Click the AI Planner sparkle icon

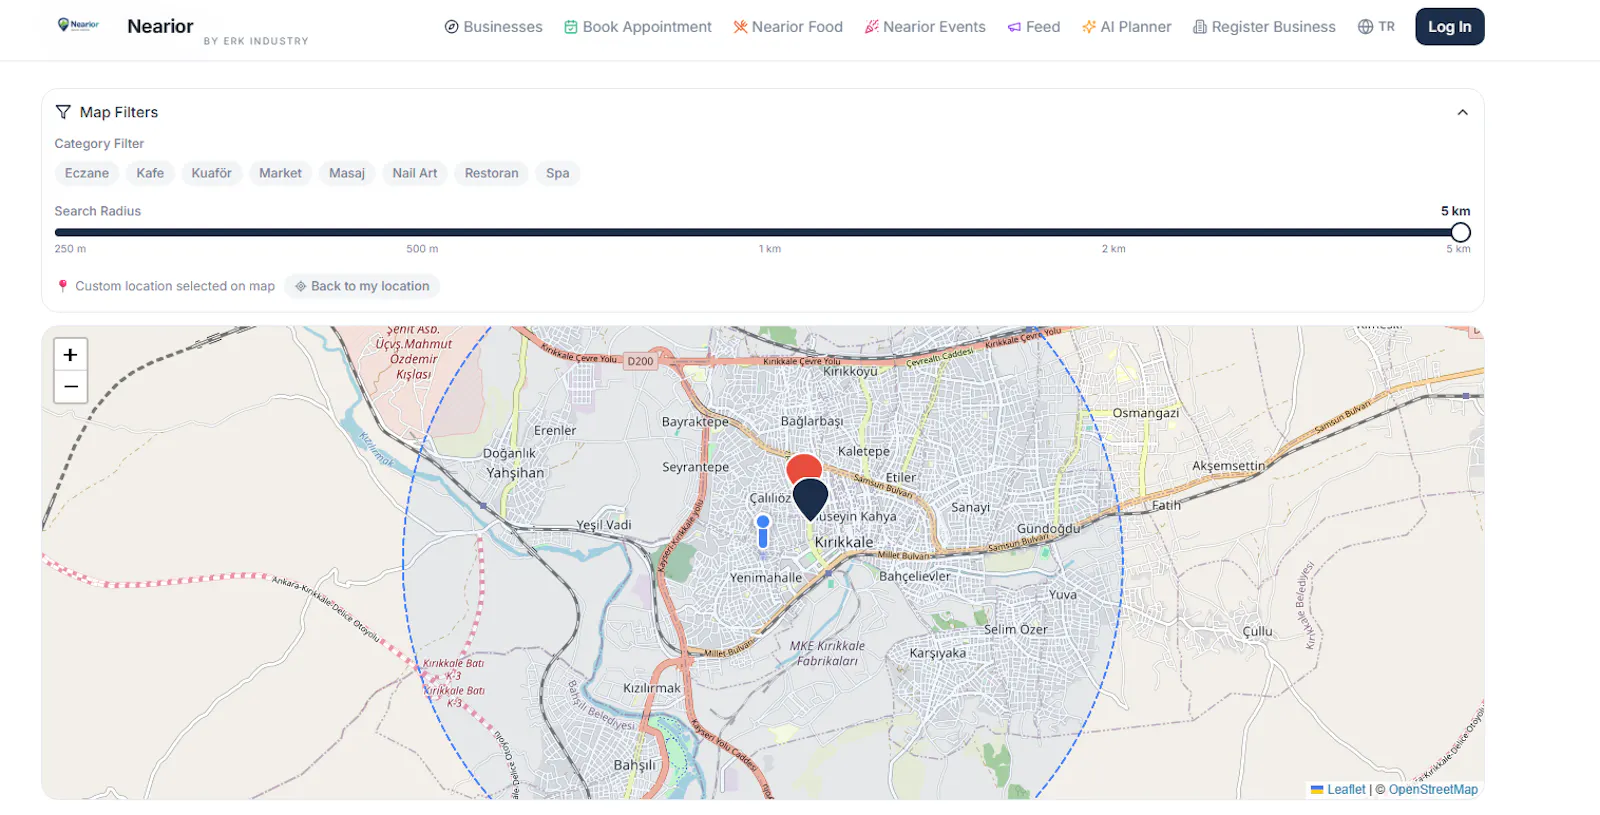tap(1089, 27)
